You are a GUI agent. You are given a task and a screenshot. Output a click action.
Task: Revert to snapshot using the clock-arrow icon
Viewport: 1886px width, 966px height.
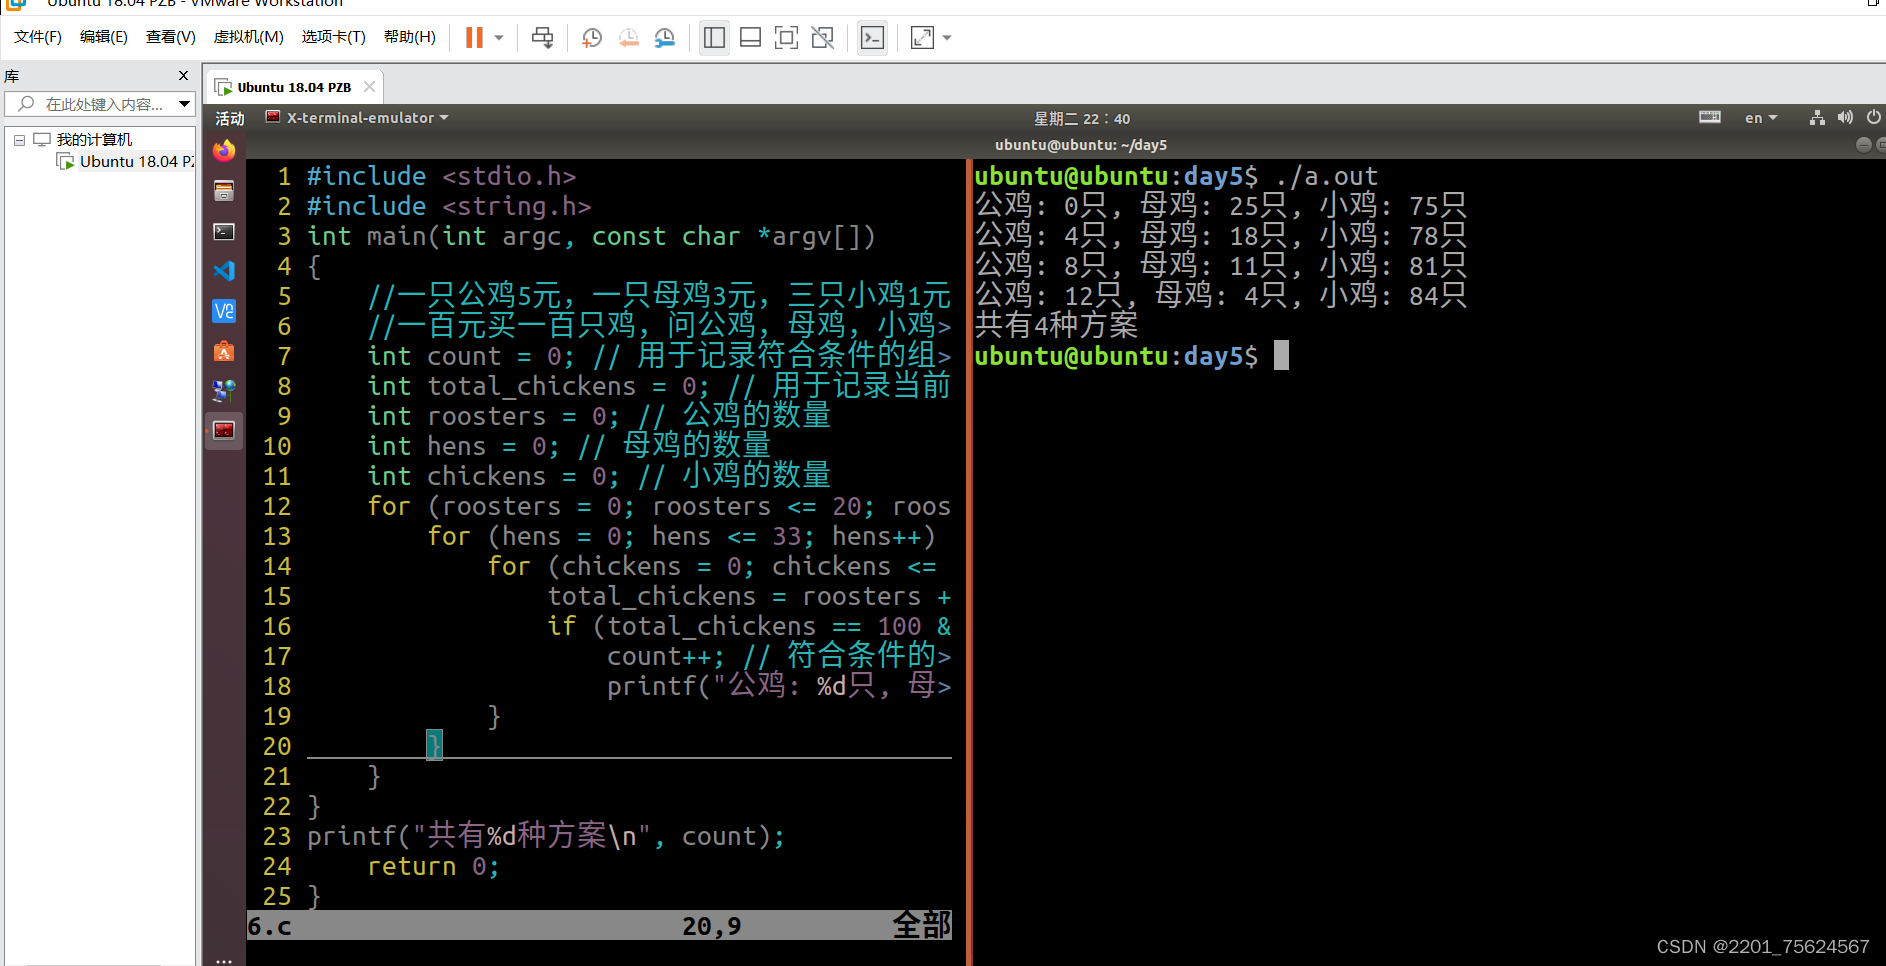(628, 38)
